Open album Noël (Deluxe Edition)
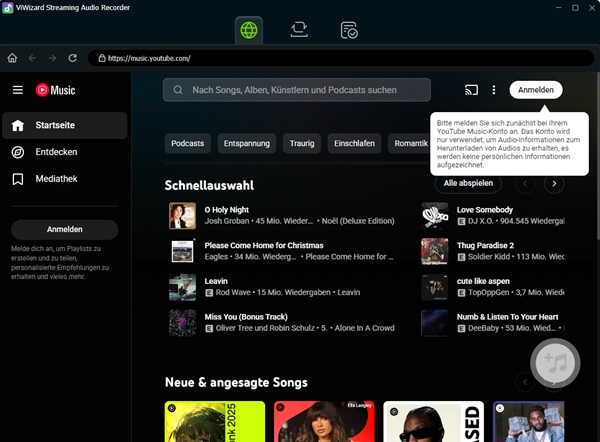 358,221
